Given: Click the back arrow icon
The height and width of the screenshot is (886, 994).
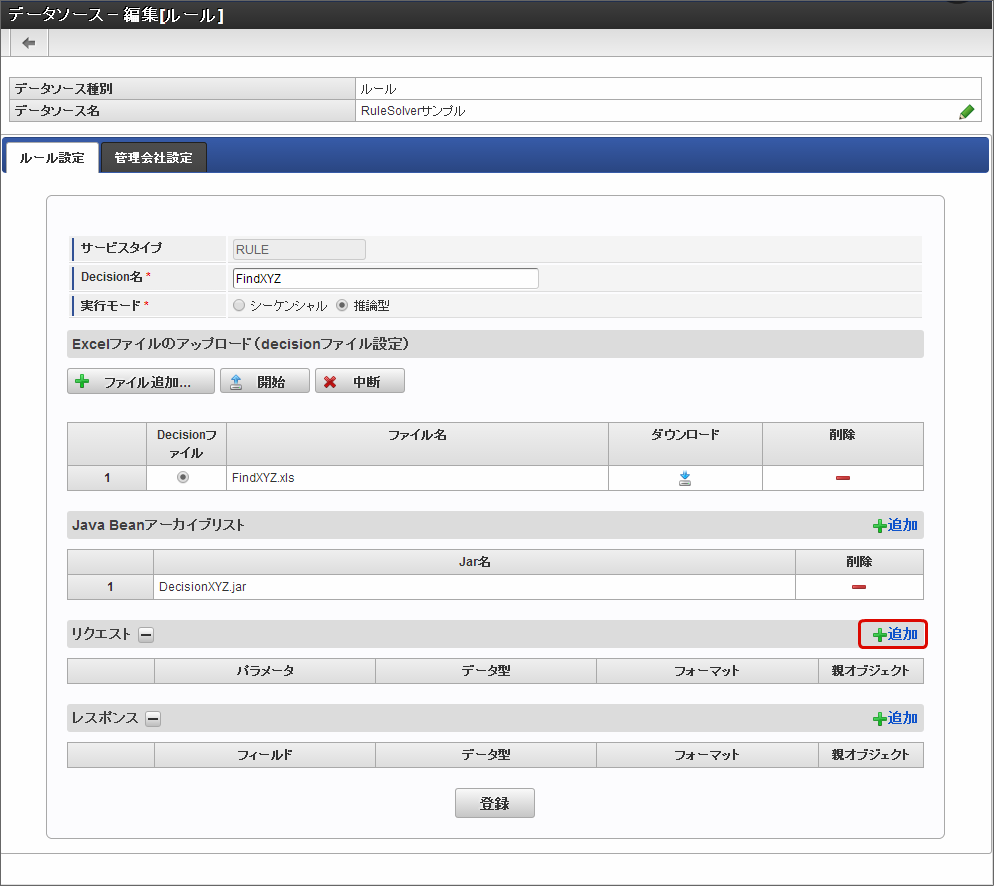Looking at the screenshot, I should [29, 43].
